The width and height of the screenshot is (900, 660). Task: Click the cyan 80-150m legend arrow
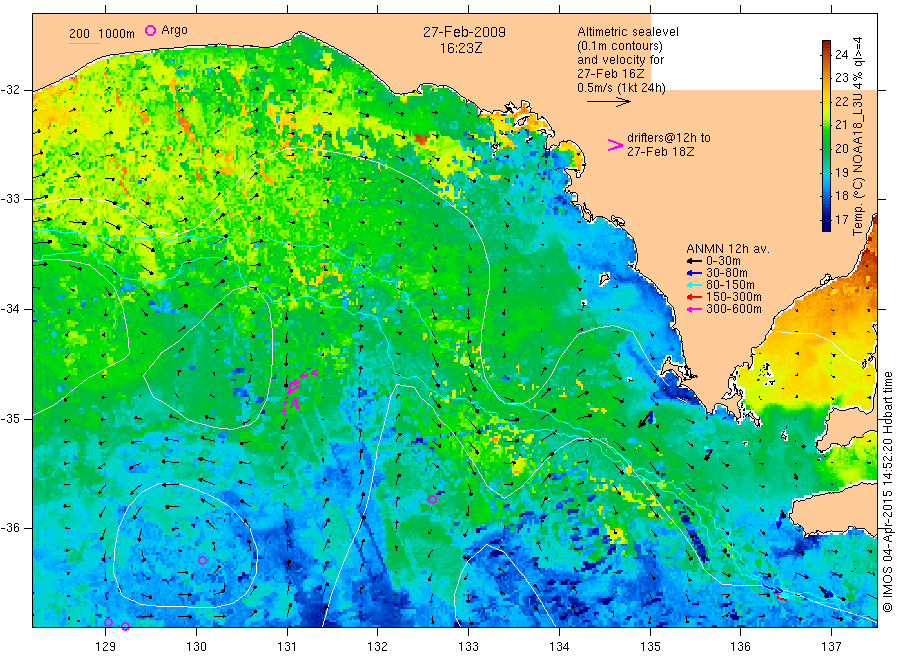coord(695,285)
